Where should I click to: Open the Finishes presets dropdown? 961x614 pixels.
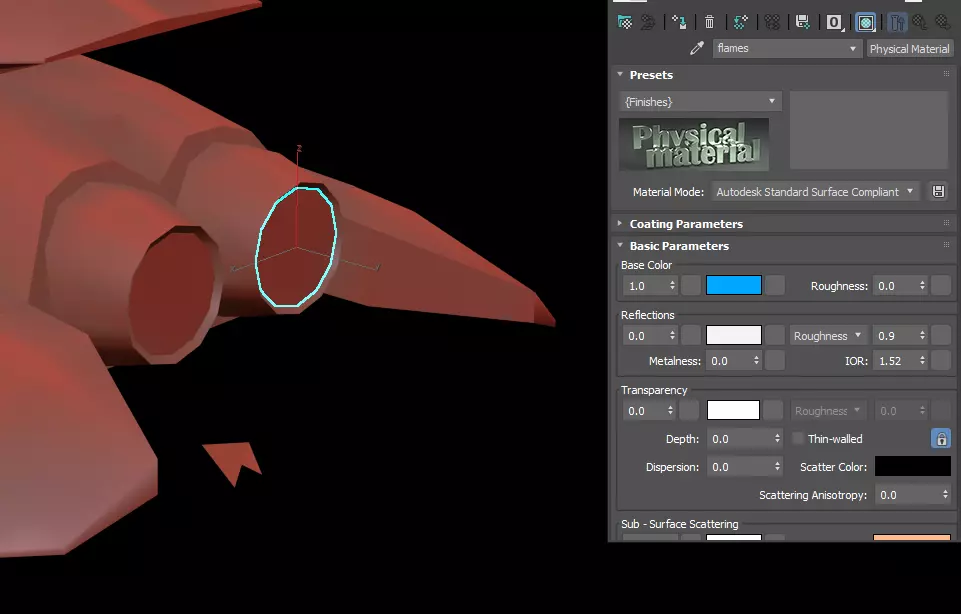coord(700,102)
